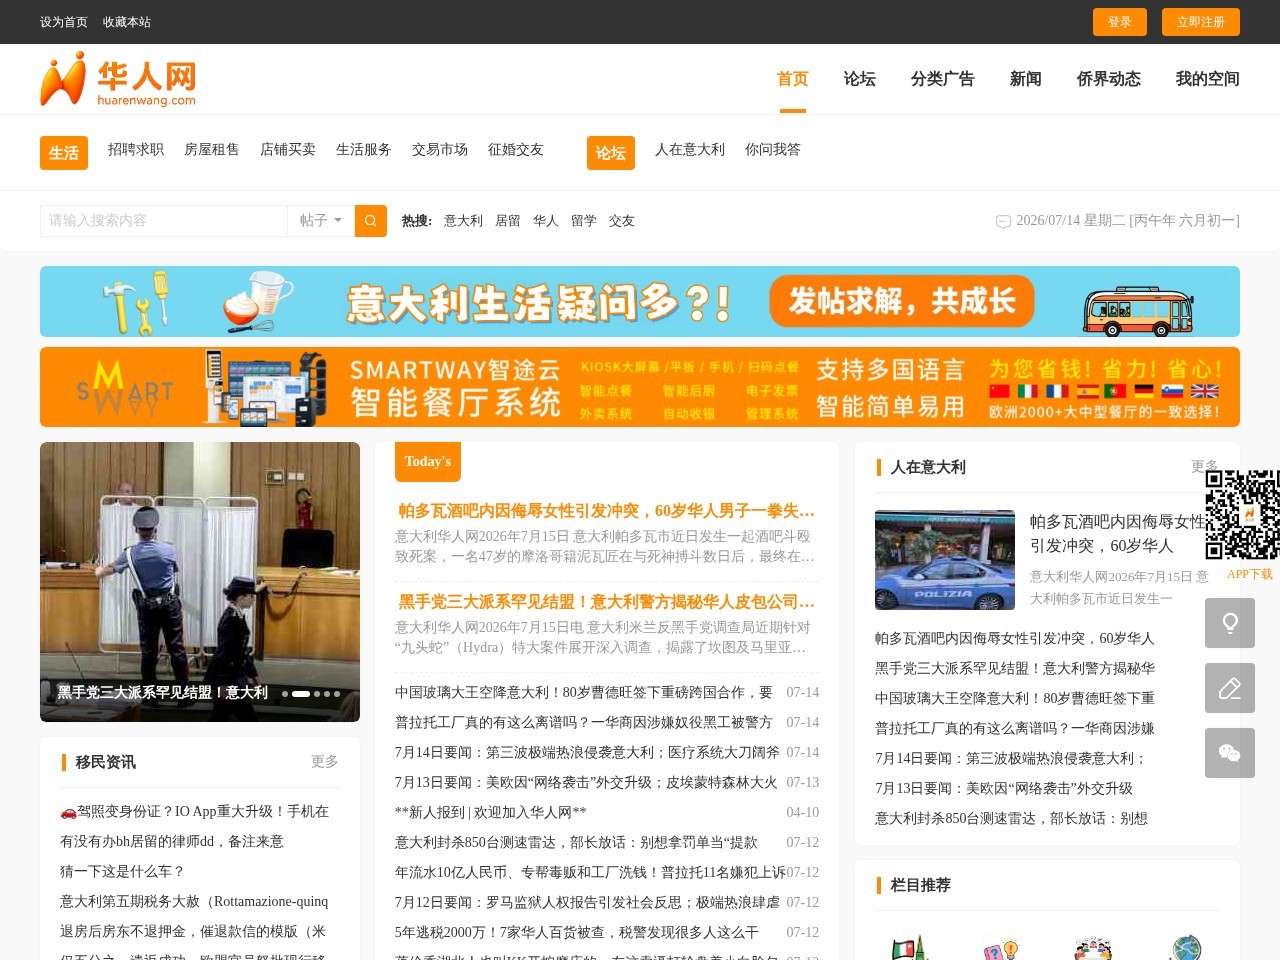The image size is (1280, 960).
Task: Open the globe category icon in 栏目推荐
Action: [x=1186, y=948]
